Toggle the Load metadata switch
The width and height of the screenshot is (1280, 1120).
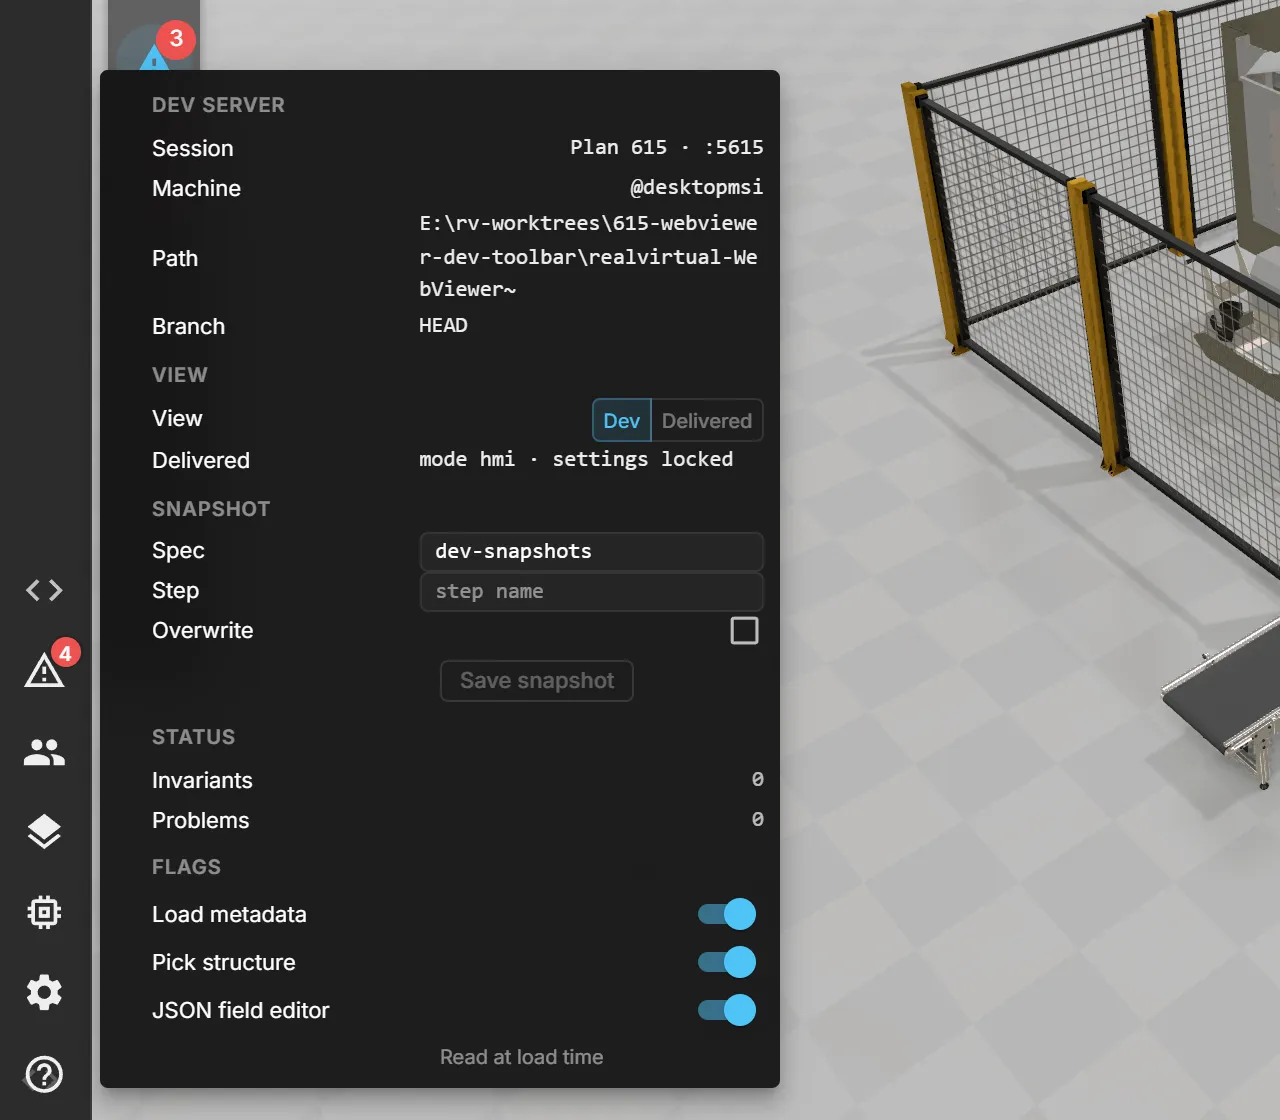click(727, 914)
